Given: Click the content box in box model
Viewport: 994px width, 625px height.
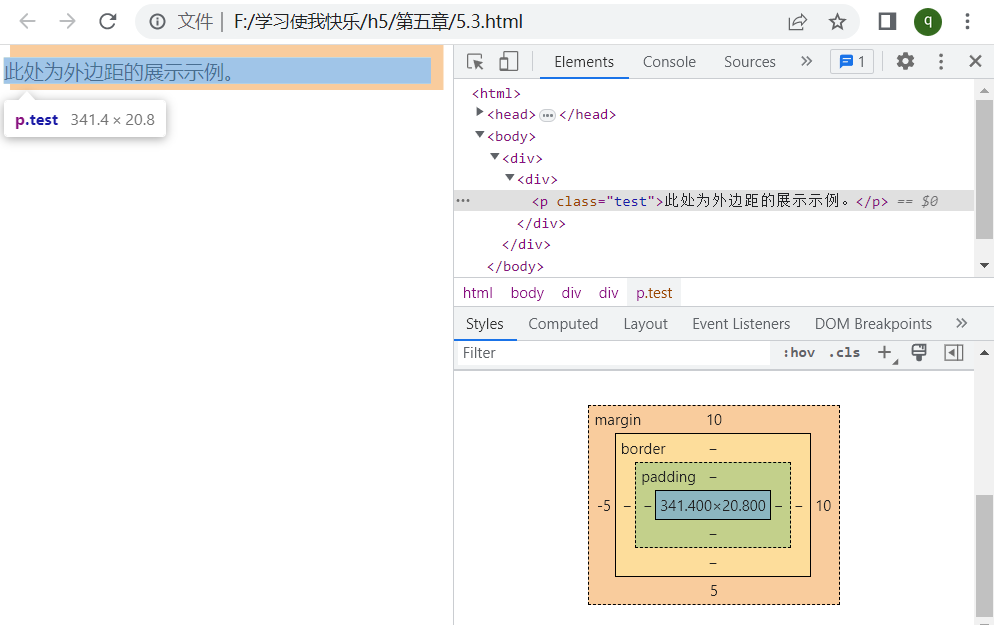Looking at the screenshot, I should tap(712, 506).
